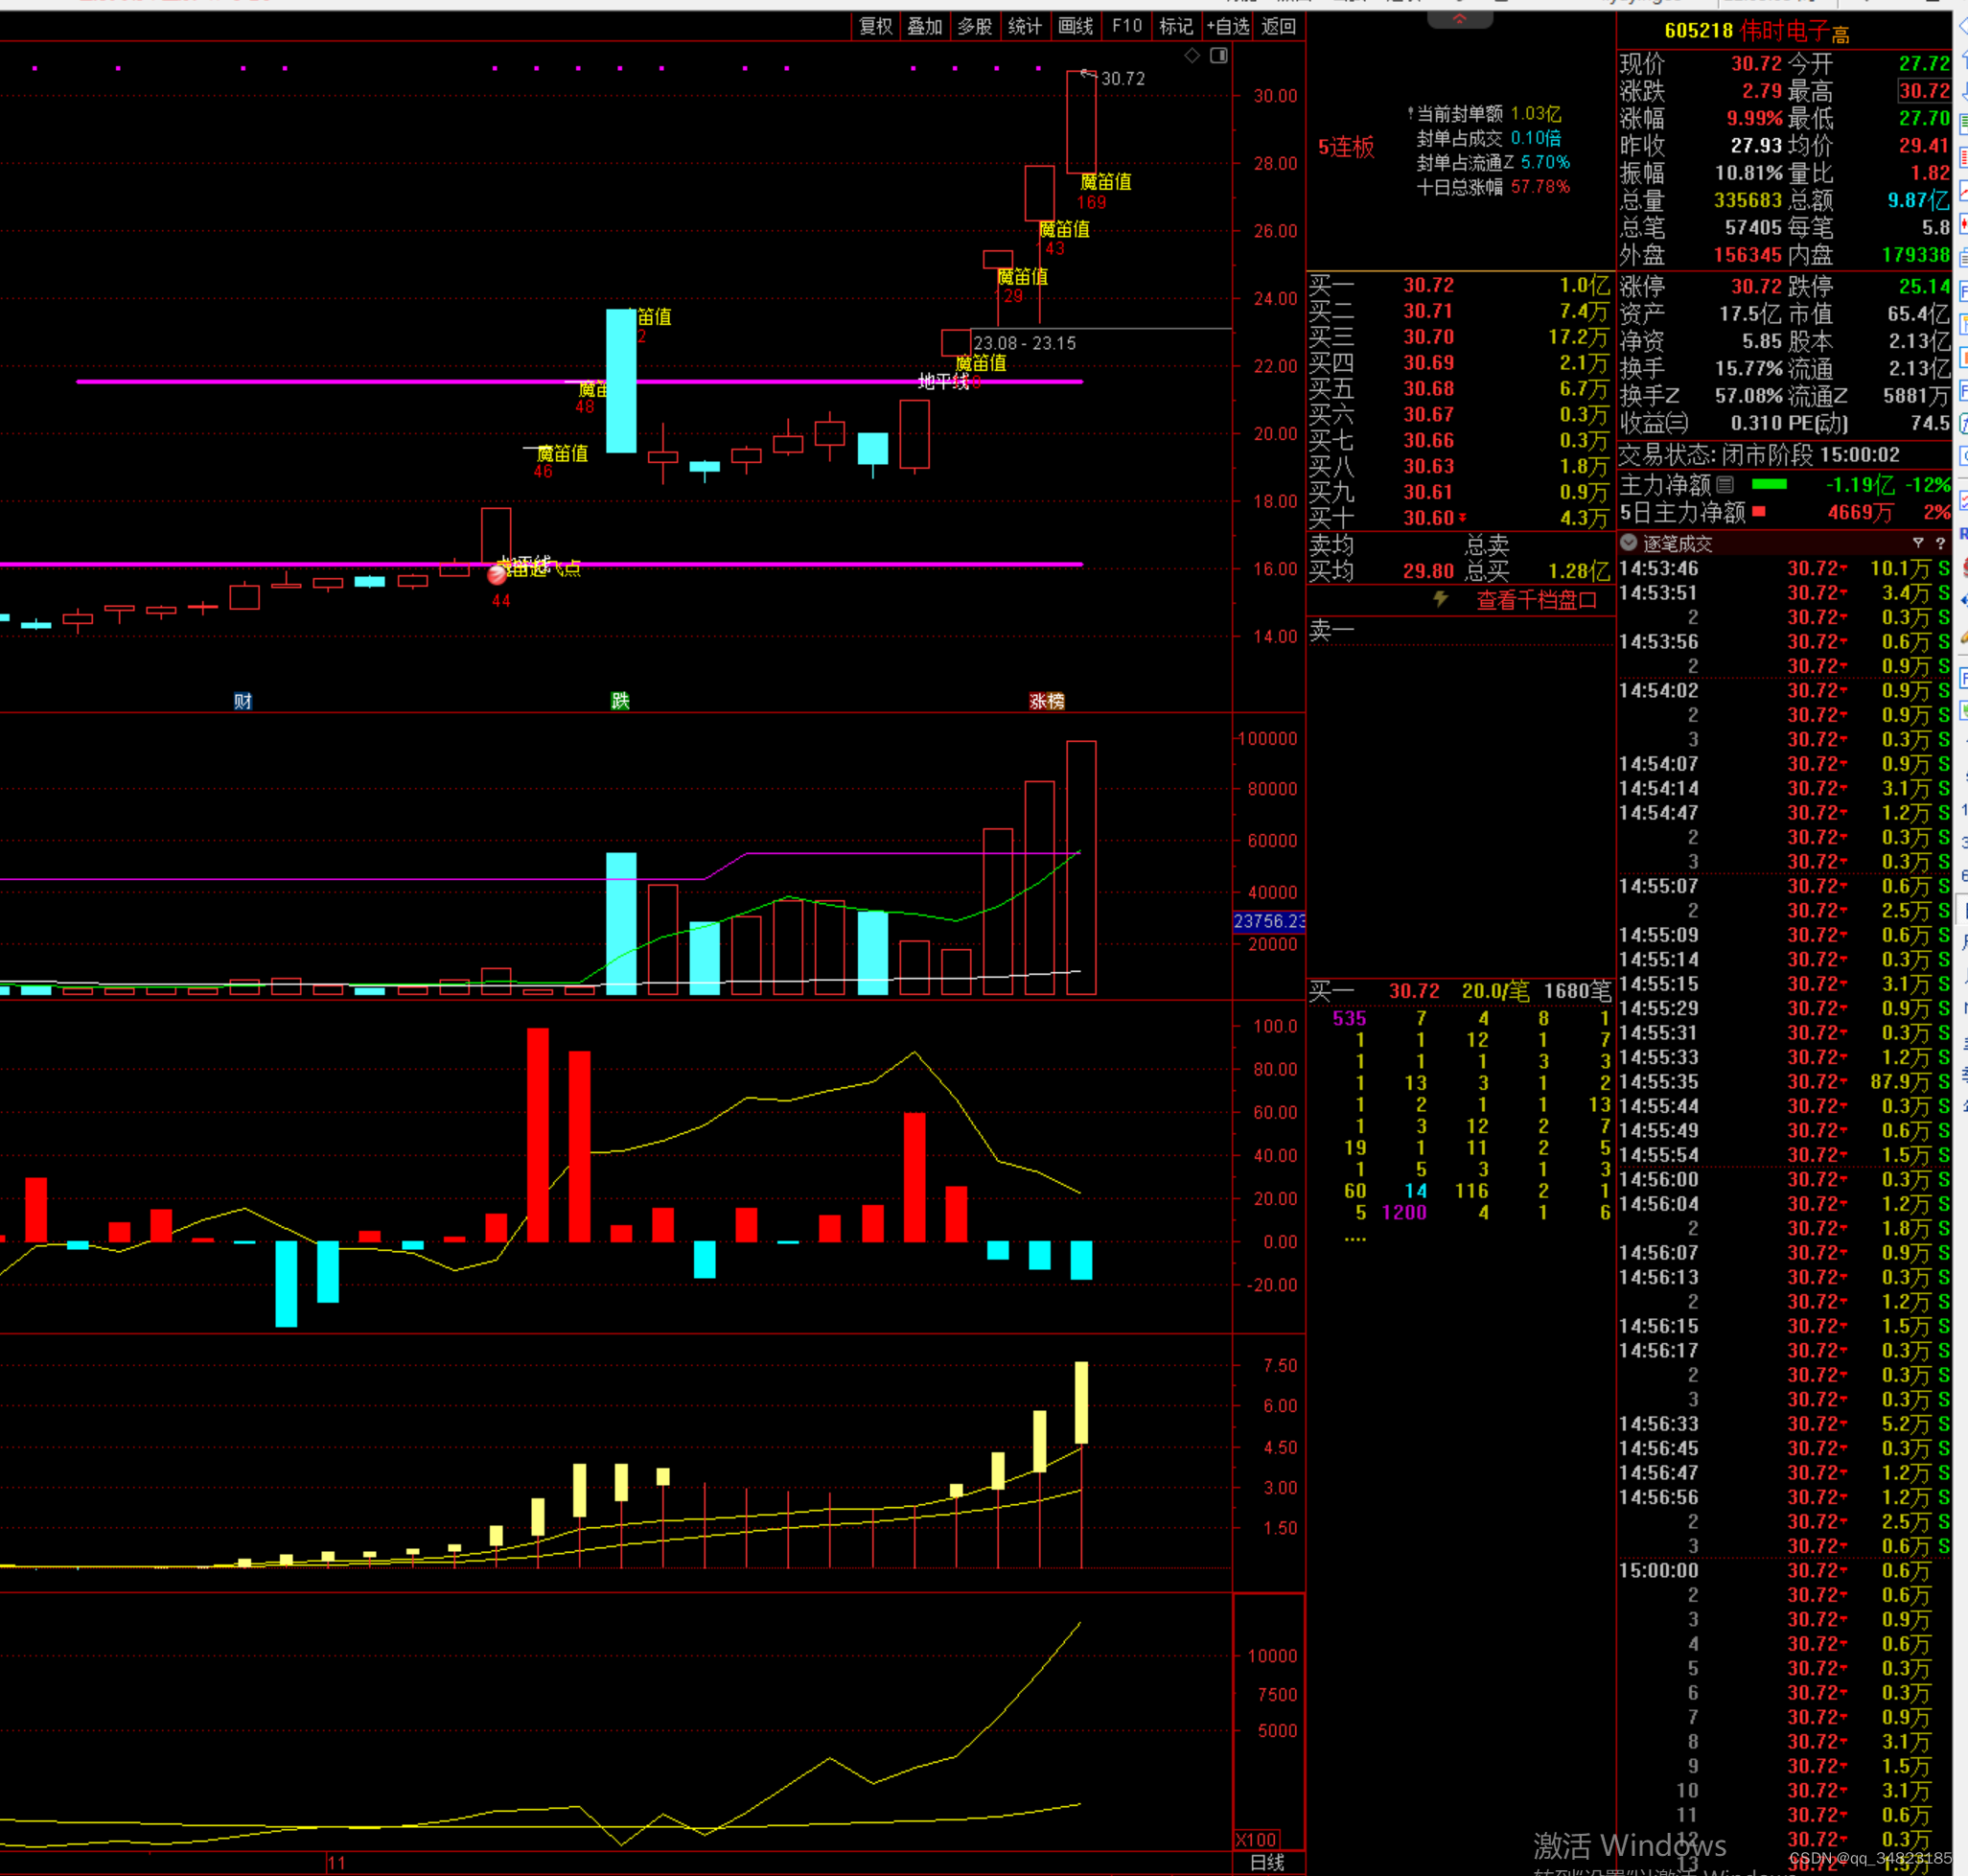Open the question mark help in 逐笔成交
Viewport: 1968px width, 1876px height.
(1940, 543)
